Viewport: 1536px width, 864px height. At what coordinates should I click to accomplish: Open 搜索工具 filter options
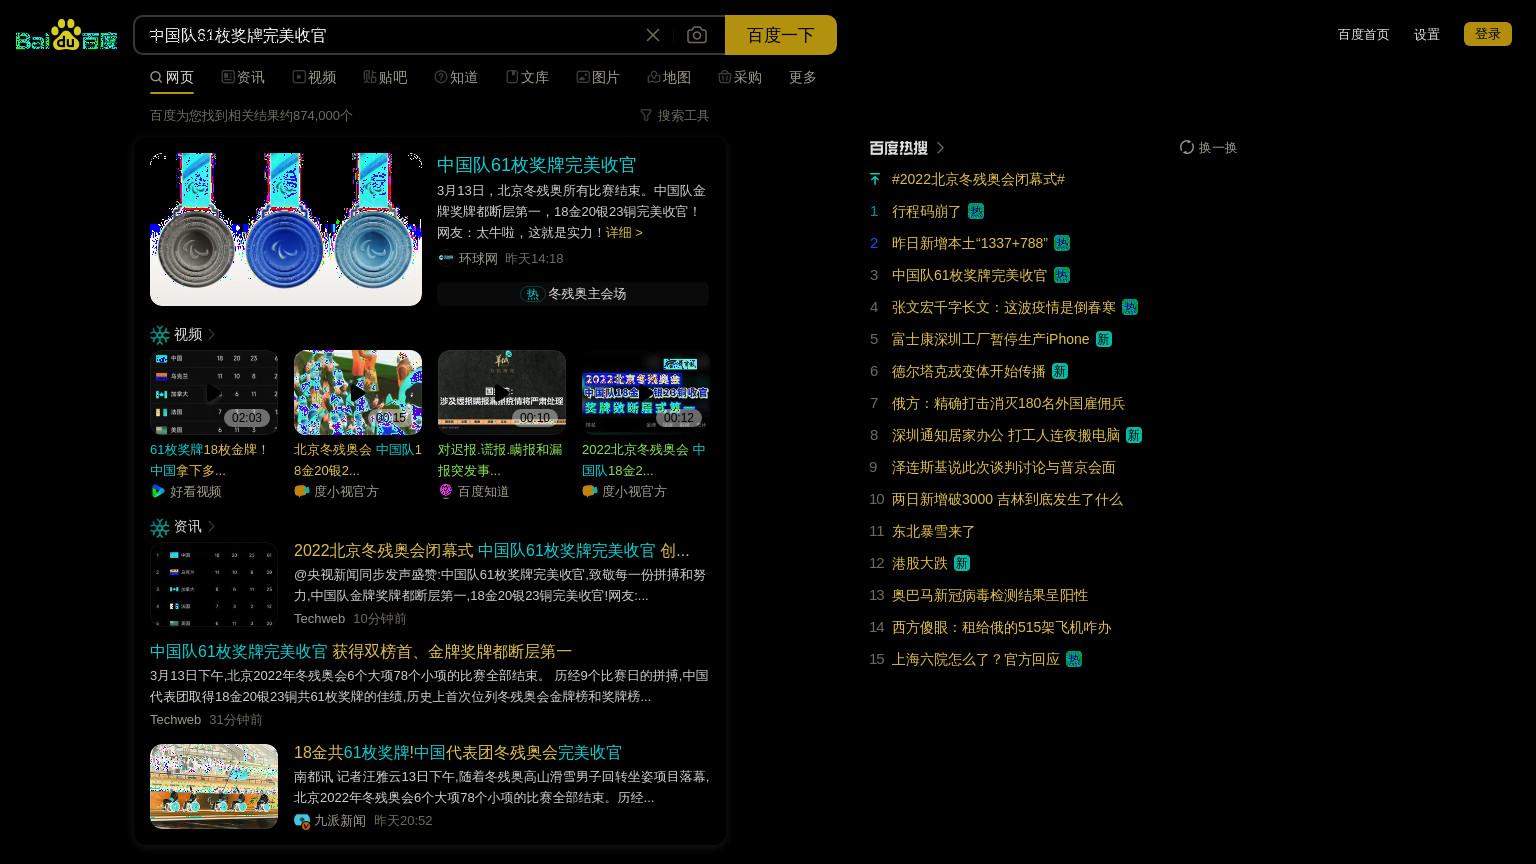[x=675, y=115]
